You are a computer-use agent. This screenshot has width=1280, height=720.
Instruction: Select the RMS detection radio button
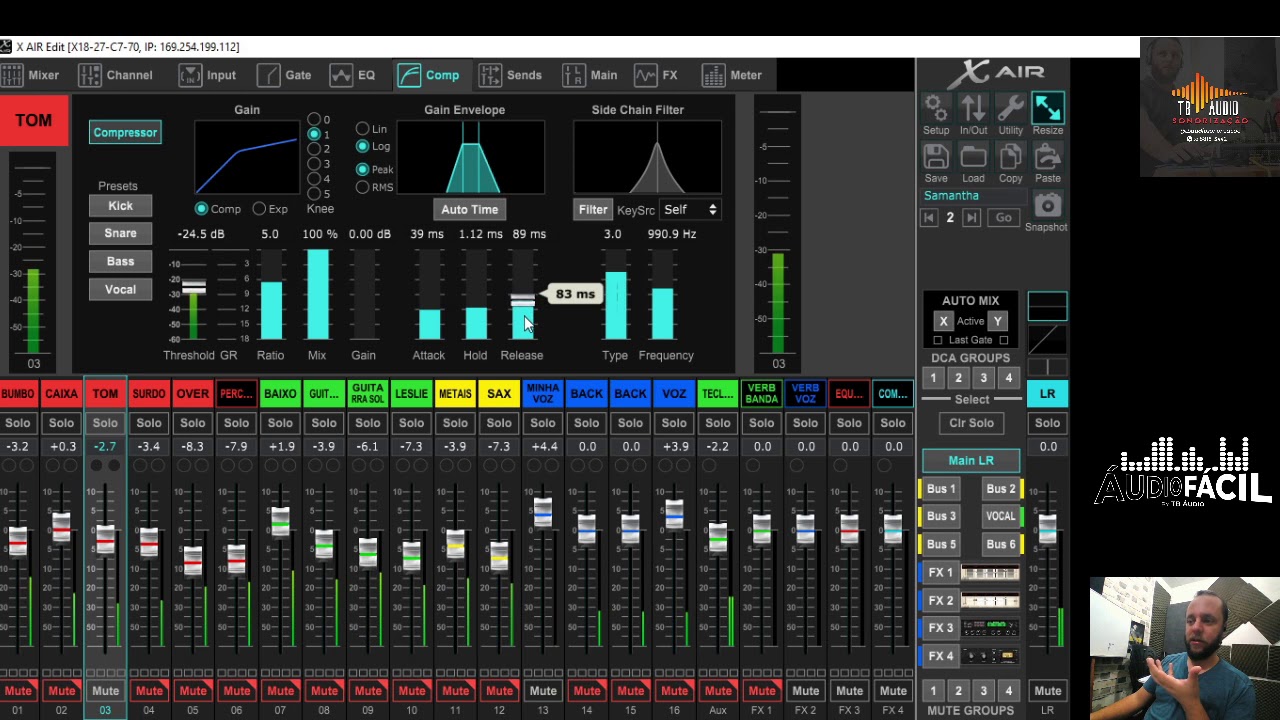tap(362, 187)
